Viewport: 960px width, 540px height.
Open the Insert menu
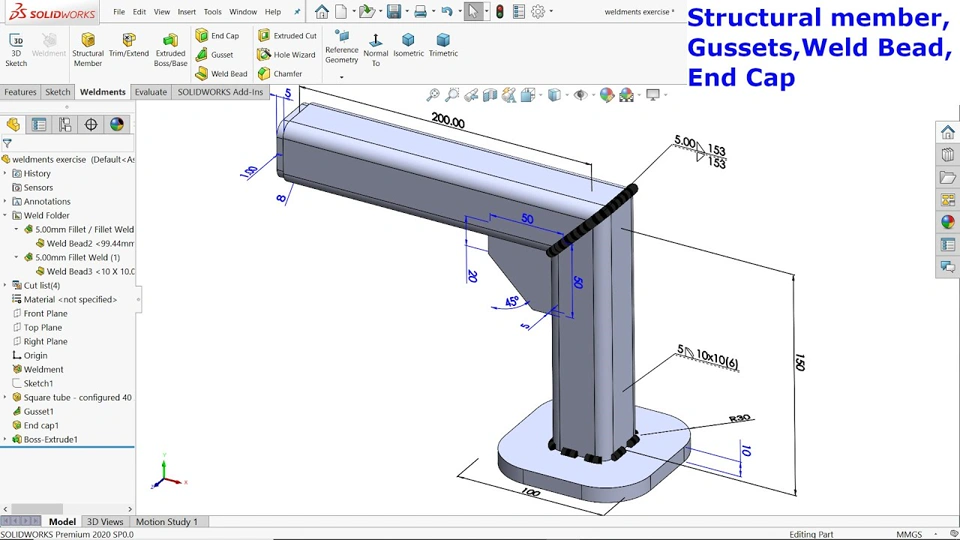coord(187,12)
